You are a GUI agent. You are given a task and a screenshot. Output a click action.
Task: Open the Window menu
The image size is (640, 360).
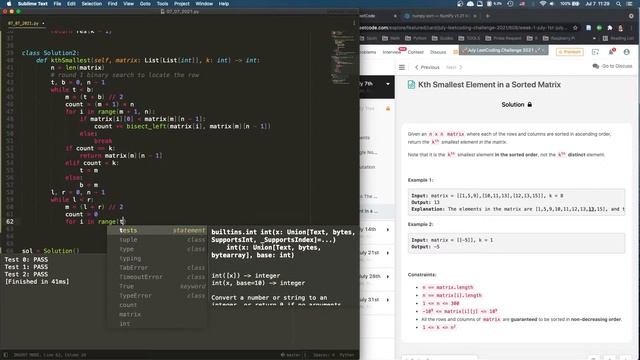click(204, 4)
